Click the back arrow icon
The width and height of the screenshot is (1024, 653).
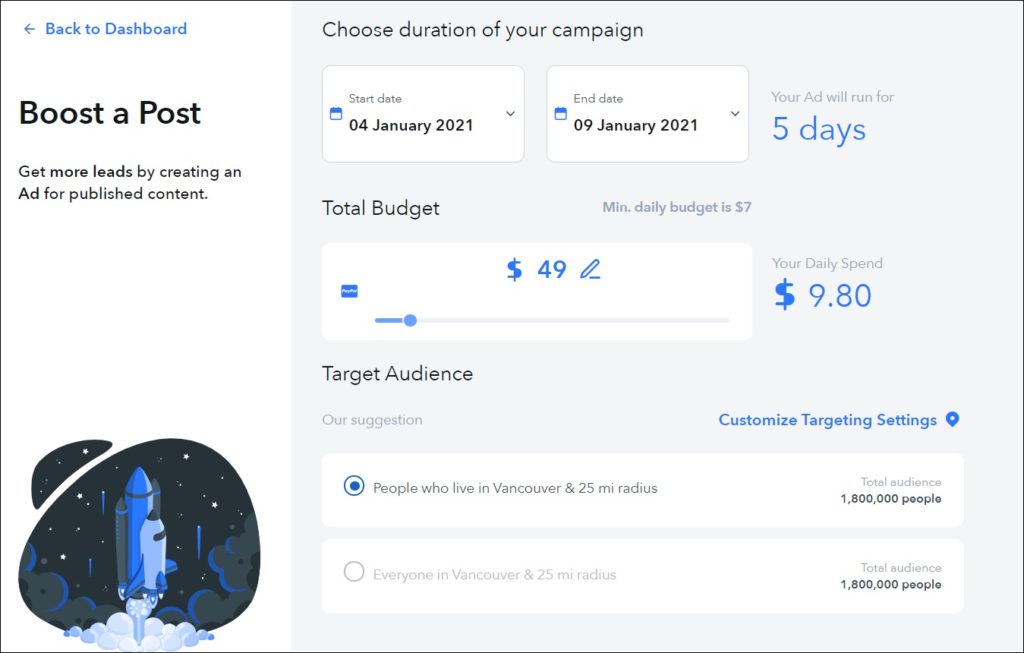coord(29,29)
